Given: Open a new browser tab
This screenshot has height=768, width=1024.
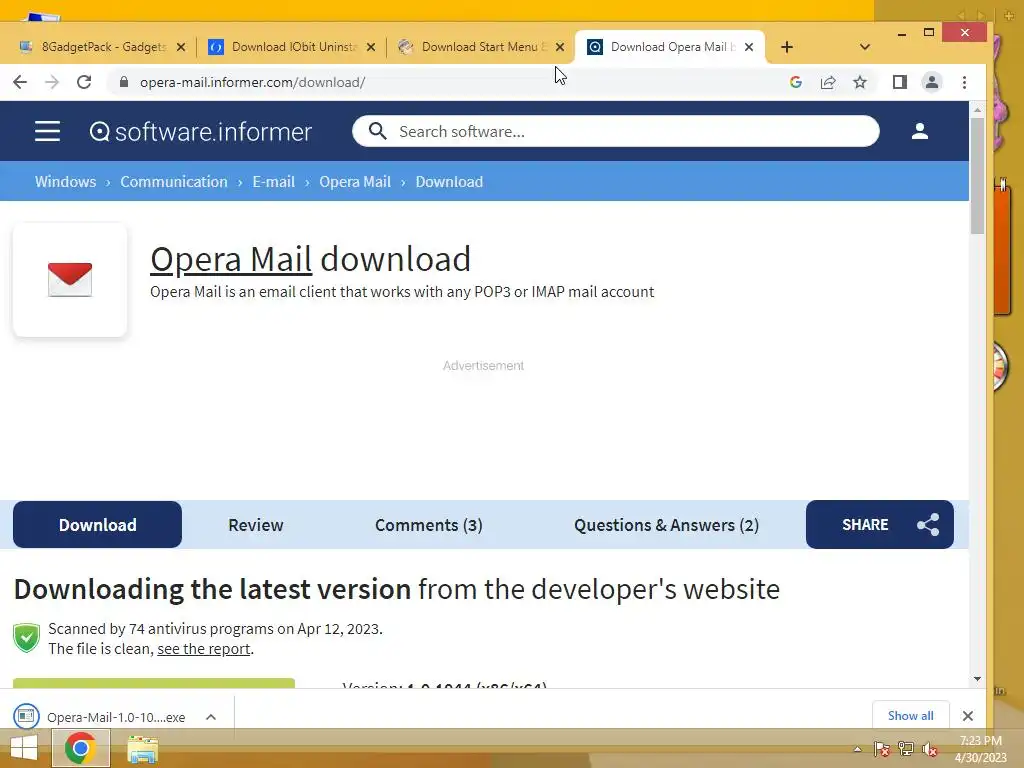Looking at the screenshot, I should (787, 47).
